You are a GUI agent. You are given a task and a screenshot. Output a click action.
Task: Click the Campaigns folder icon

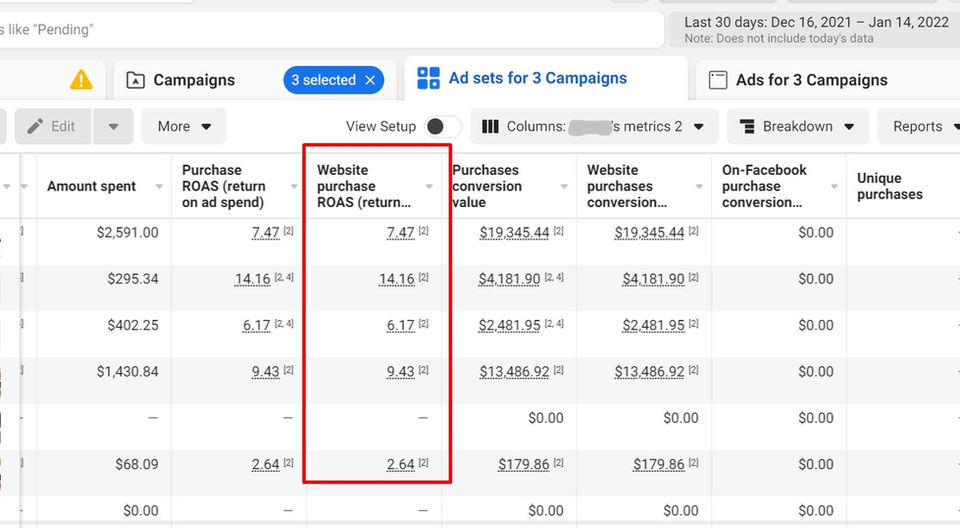coord(135,80)
